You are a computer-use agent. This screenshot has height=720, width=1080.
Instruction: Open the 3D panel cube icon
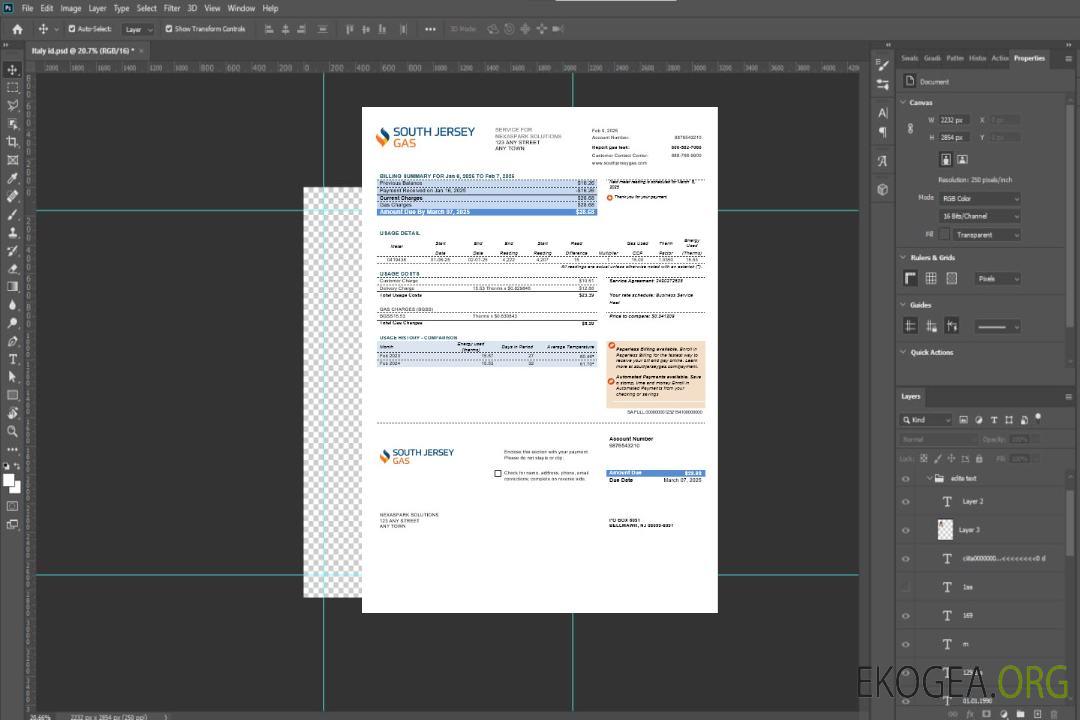coord(882,189)
